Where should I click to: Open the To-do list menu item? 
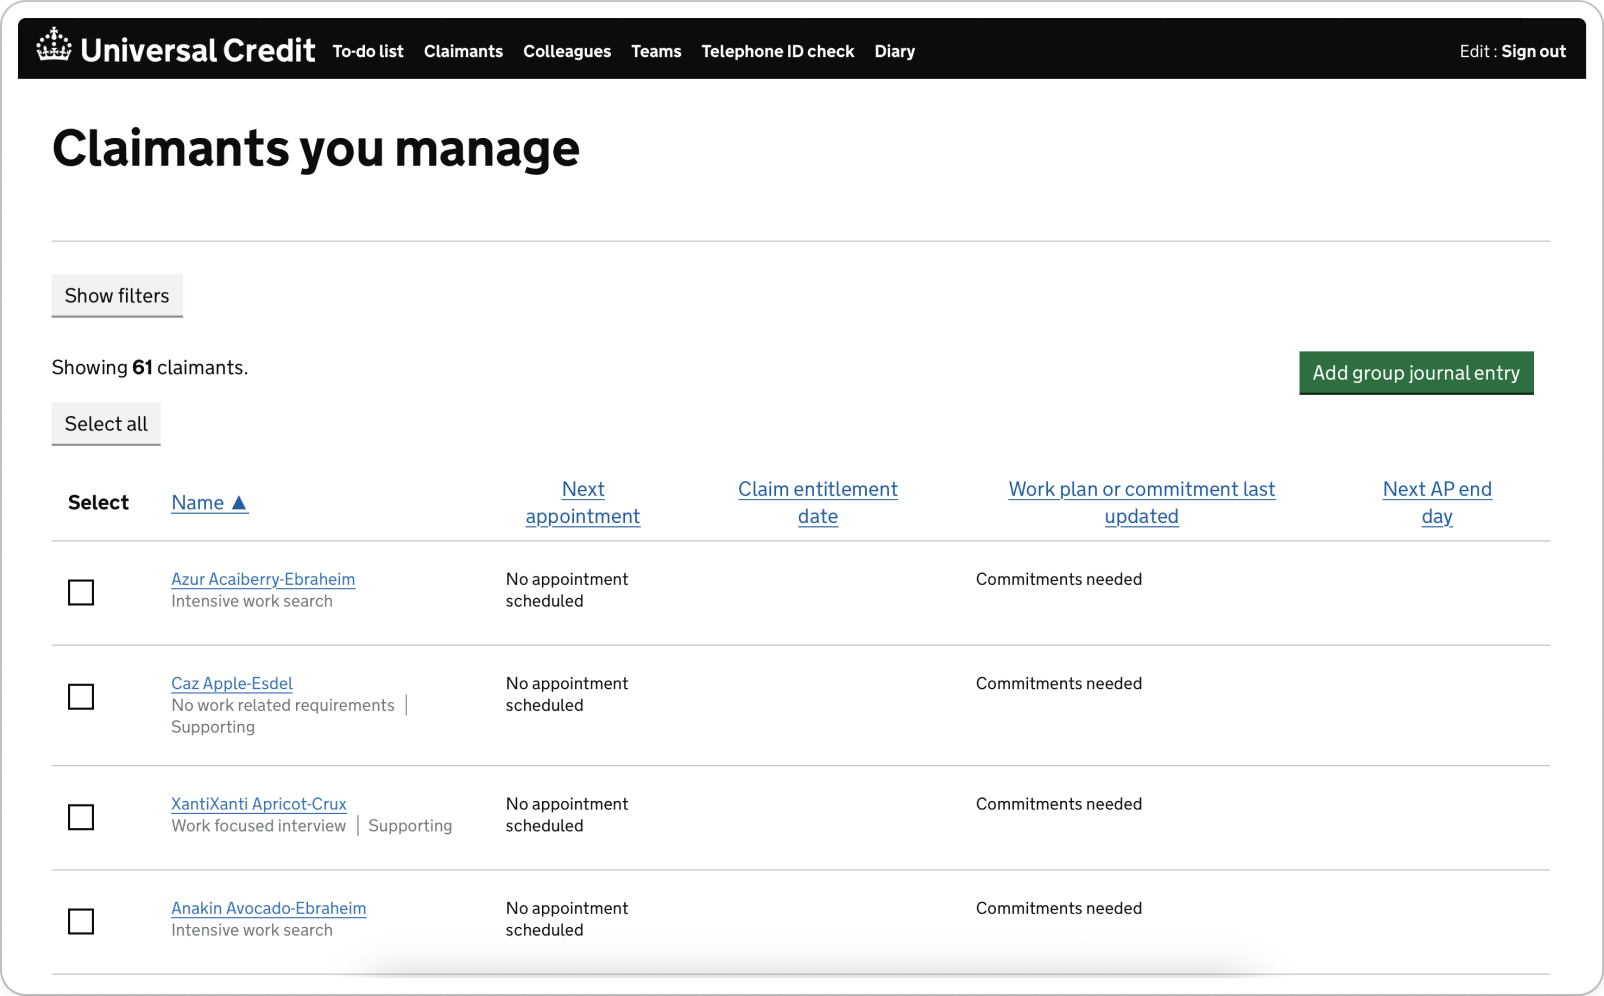368,51
